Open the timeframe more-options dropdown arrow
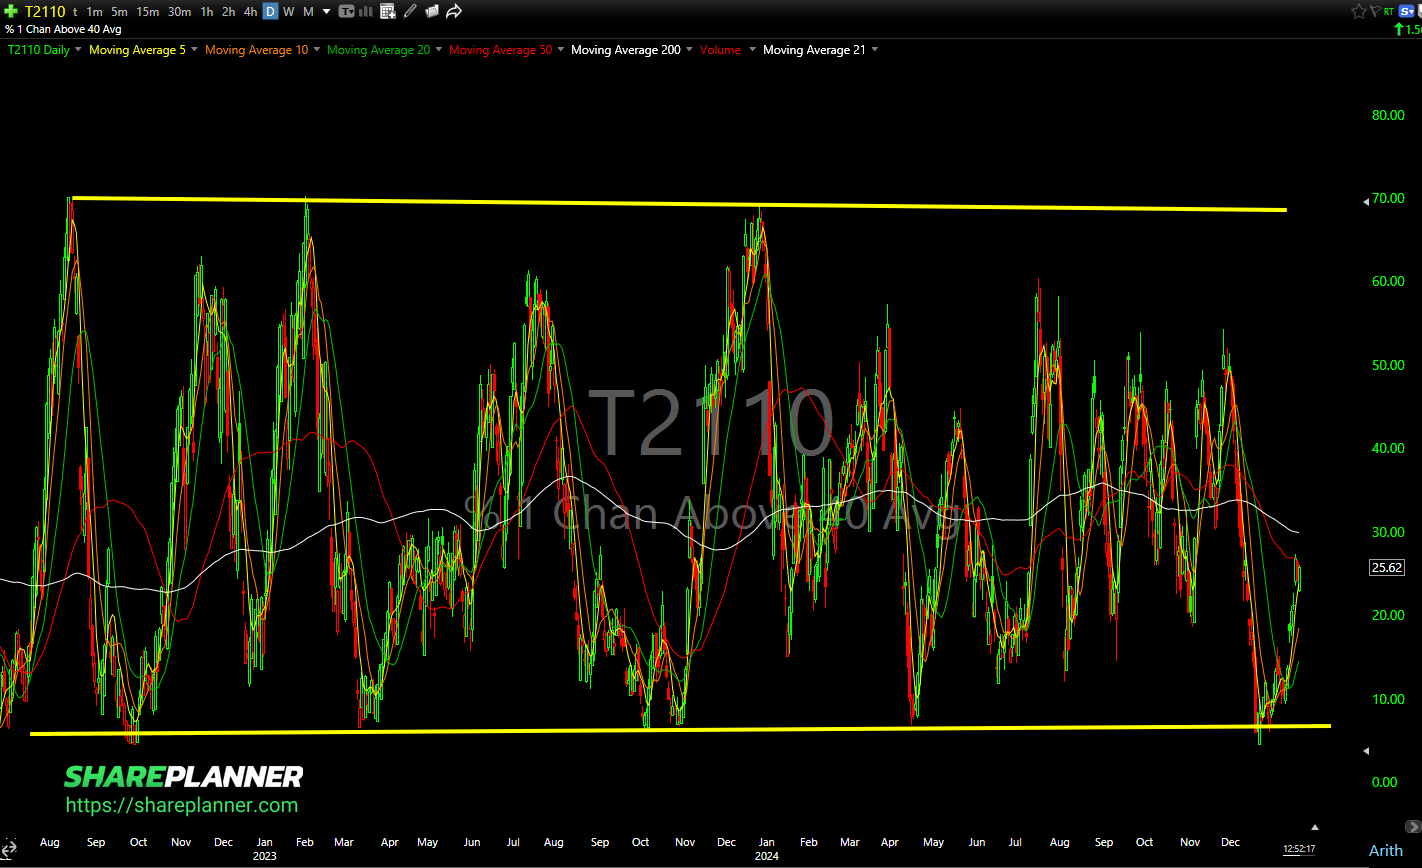 [x=326, y=12]
